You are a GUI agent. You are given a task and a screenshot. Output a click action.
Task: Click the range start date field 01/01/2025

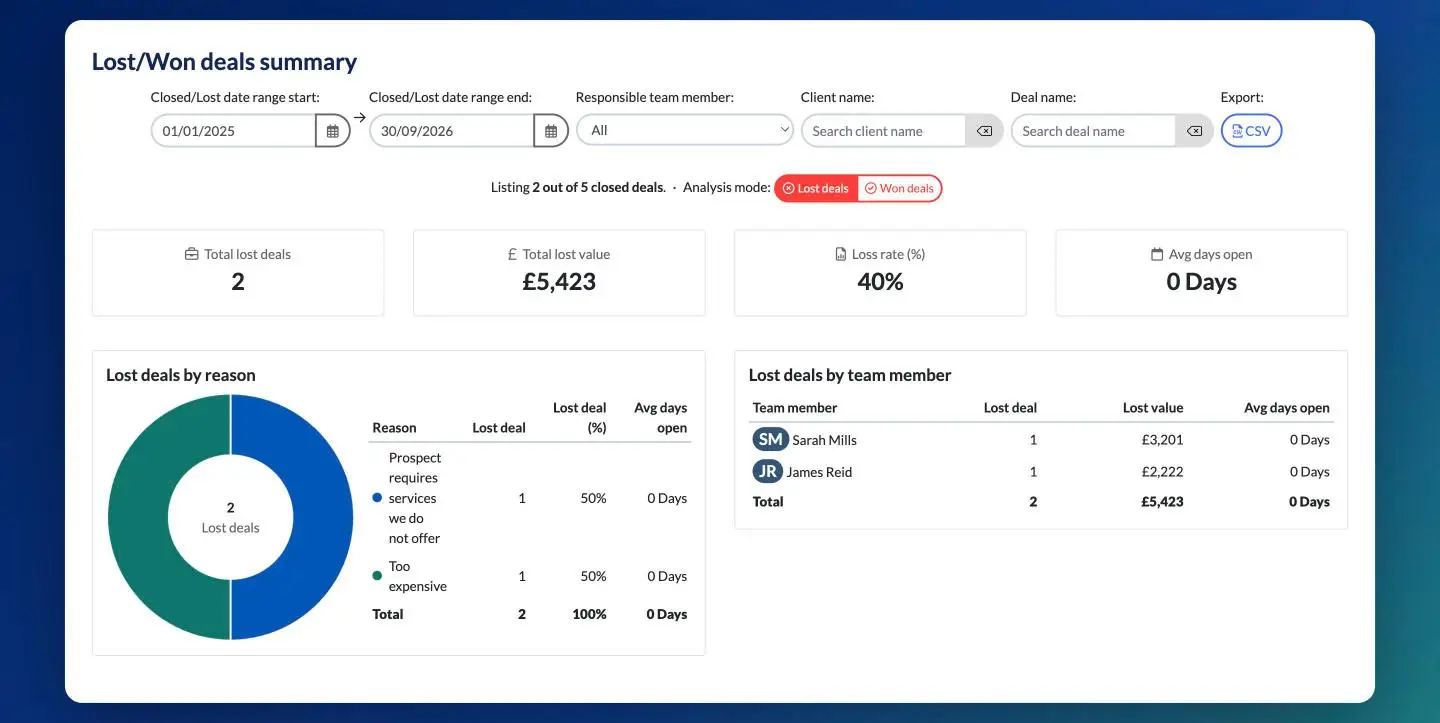pos(234,131)
